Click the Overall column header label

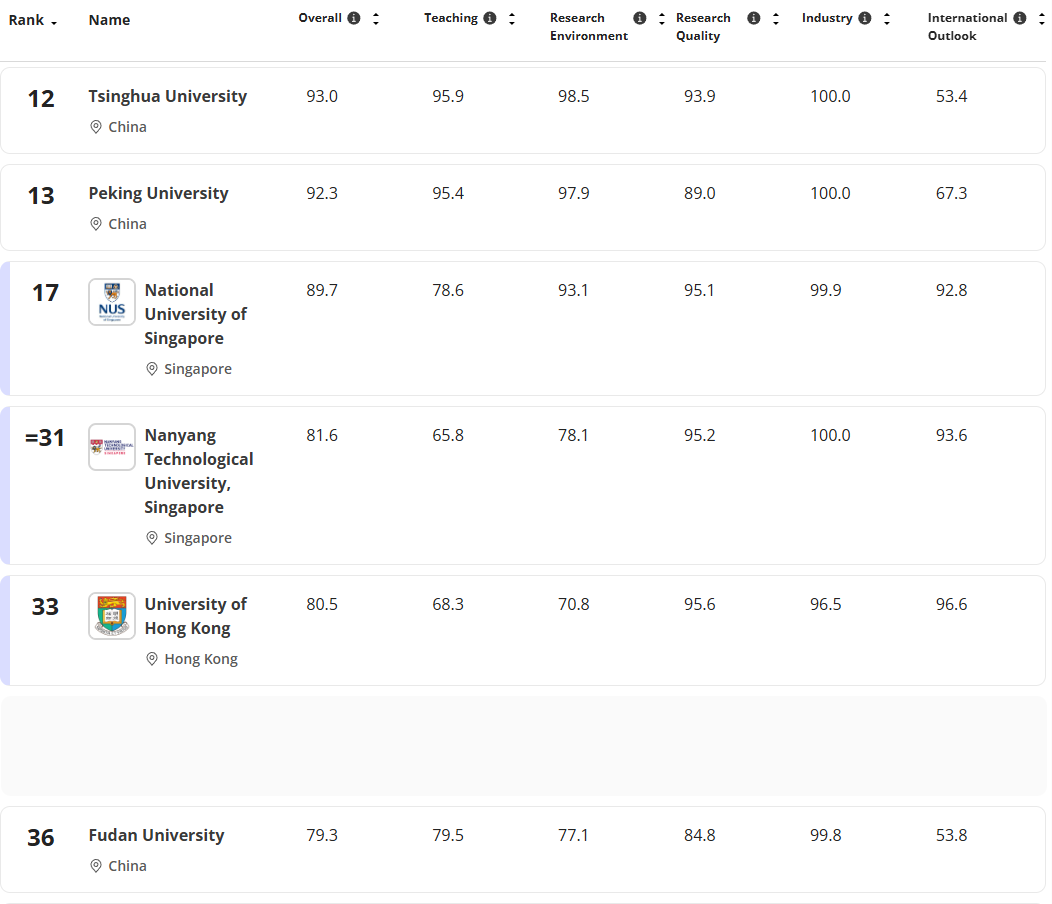click(320, 18)
